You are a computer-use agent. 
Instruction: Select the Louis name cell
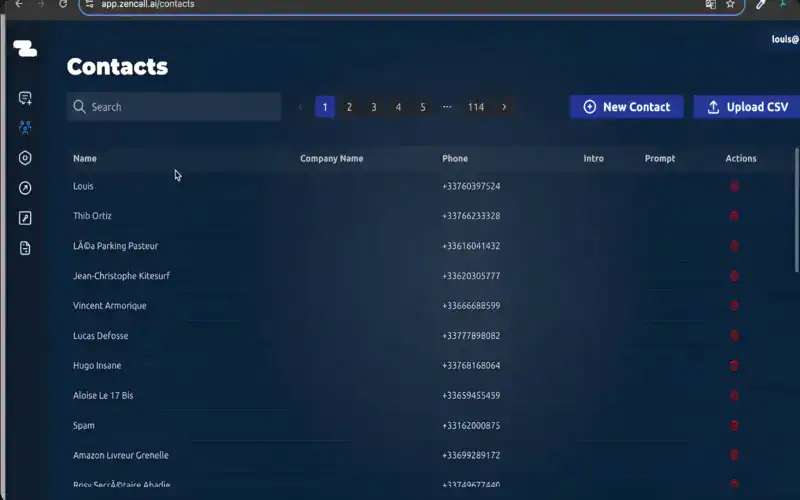pyautogui.click(x=83, y=186)
